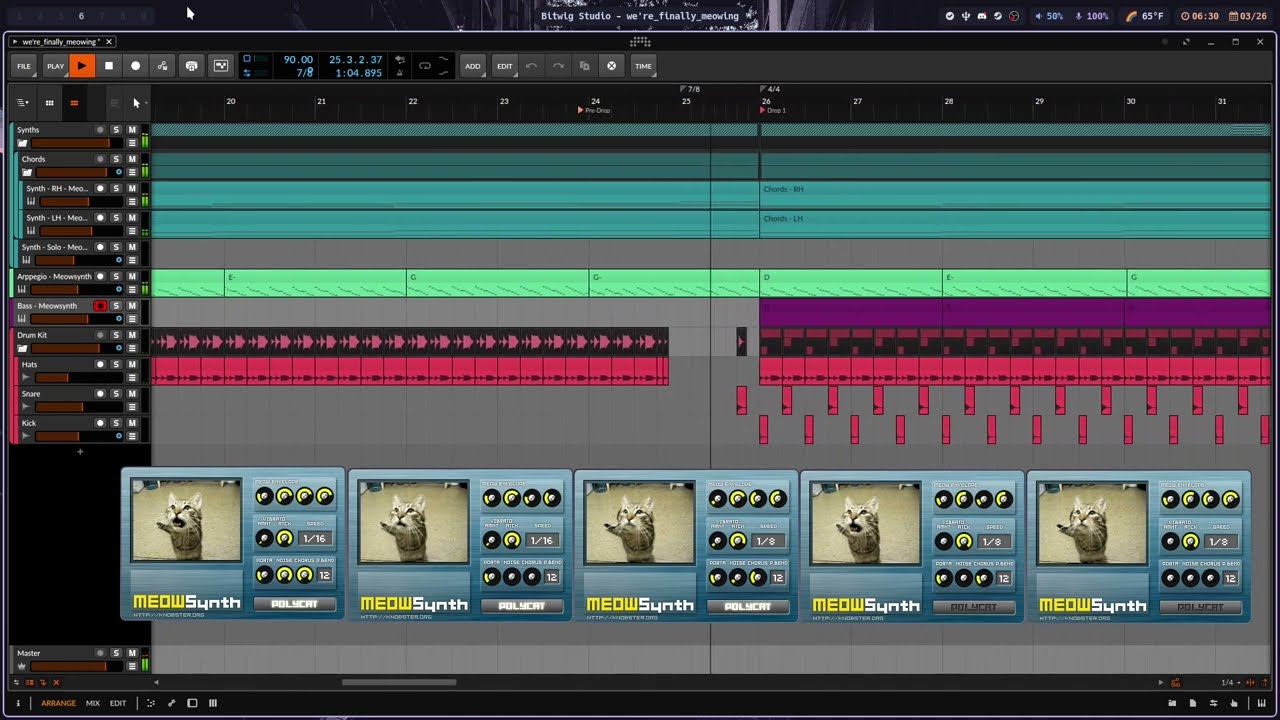Click the Pre-Drop cue marker
The image size is (1280, 720).
coord(594,110)
